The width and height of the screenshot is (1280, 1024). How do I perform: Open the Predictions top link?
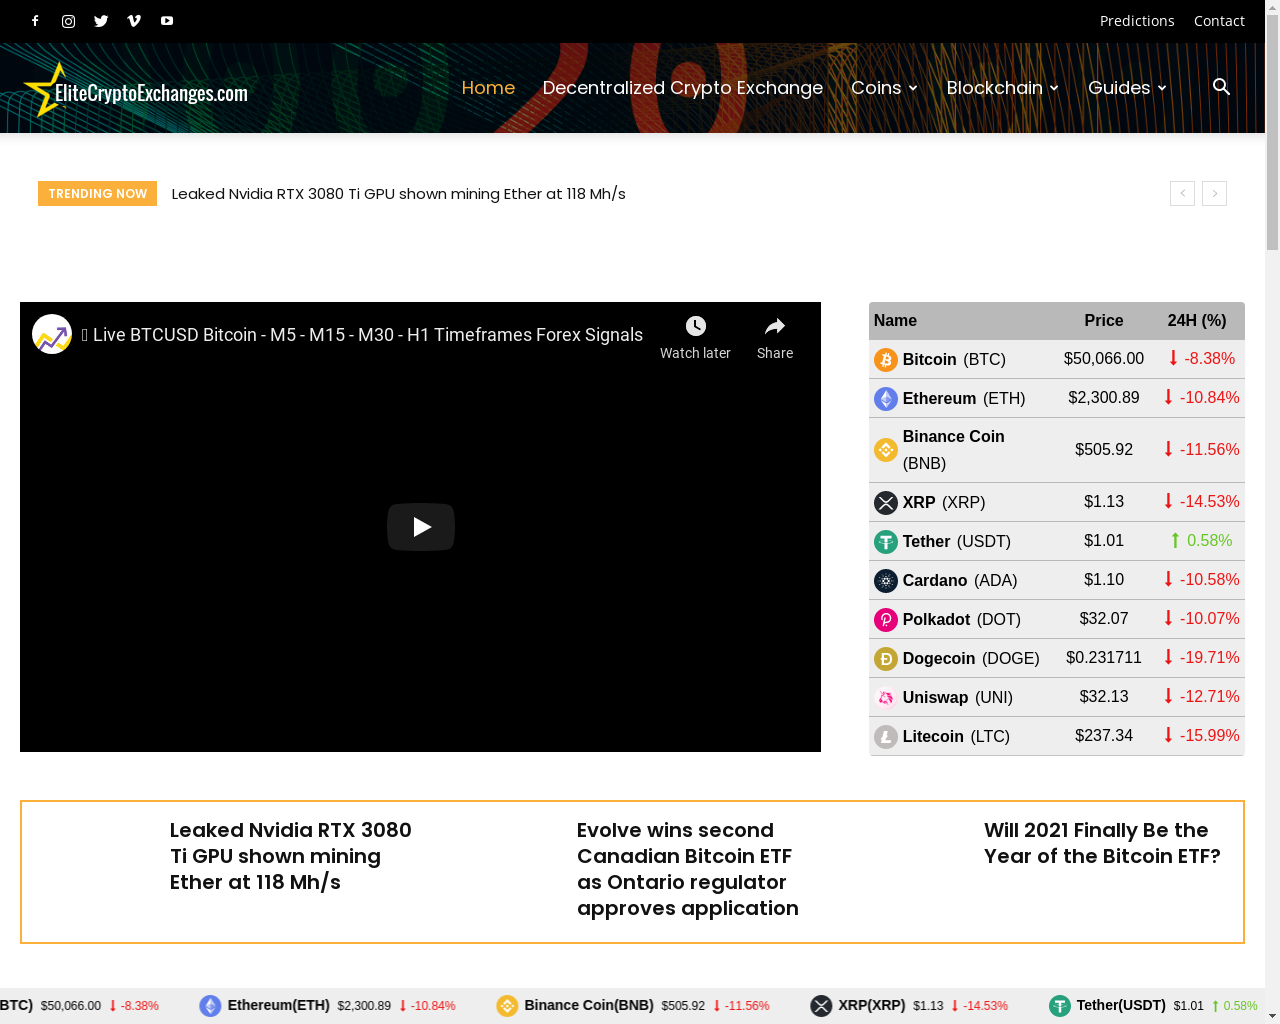(x=1137, y=21)
